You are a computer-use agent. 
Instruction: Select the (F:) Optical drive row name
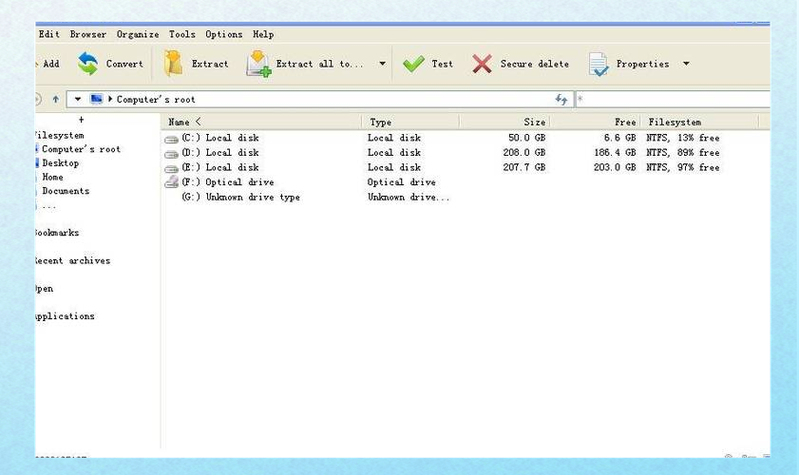(x=228, y=182)
